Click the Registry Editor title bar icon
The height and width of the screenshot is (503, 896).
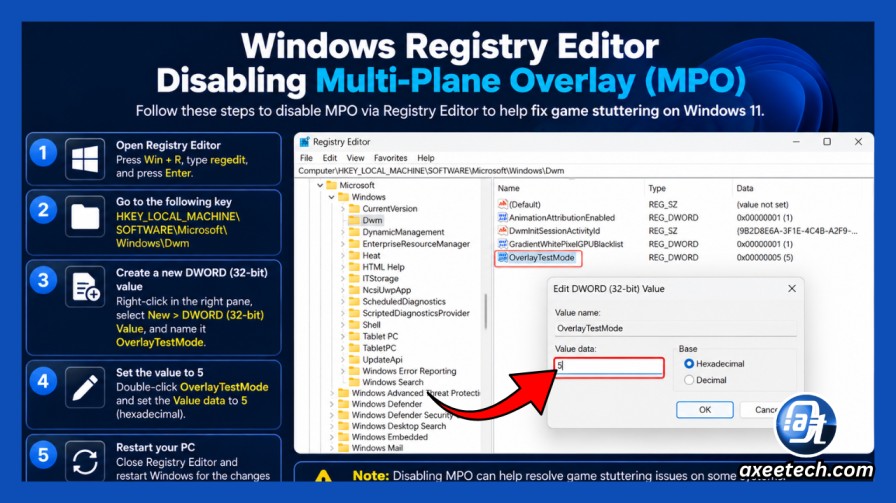tap(305, 142)
